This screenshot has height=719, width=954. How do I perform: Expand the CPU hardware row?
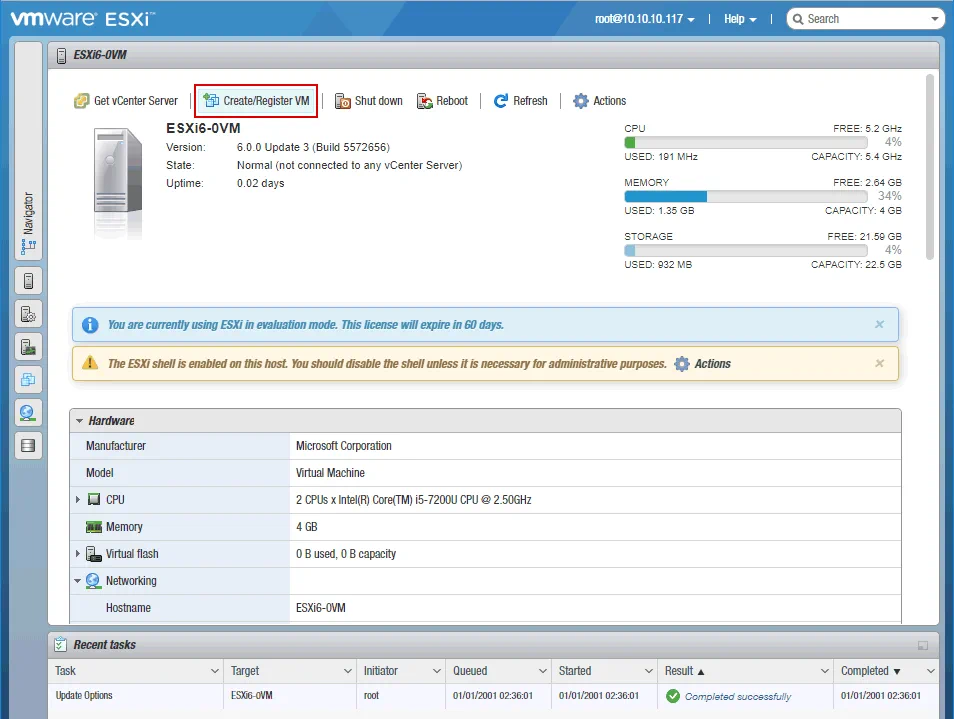point(78,500)
